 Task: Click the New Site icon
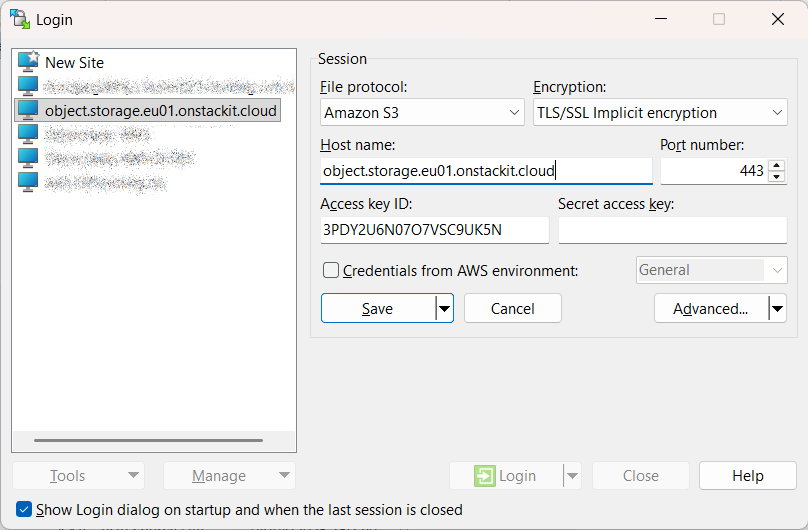pos(28,62)
